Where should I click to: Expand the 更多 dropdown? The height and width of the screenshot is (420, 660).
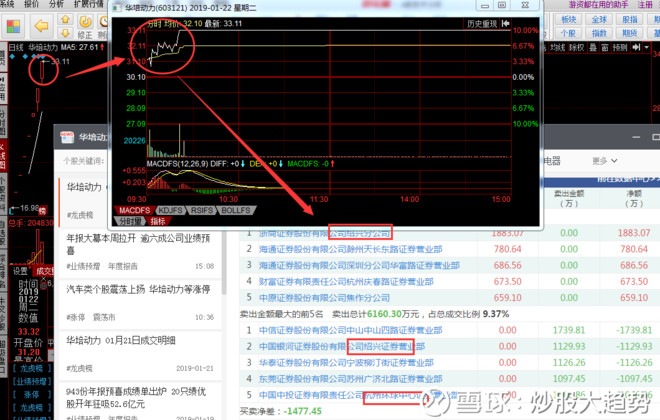click(x=605, y=161)
